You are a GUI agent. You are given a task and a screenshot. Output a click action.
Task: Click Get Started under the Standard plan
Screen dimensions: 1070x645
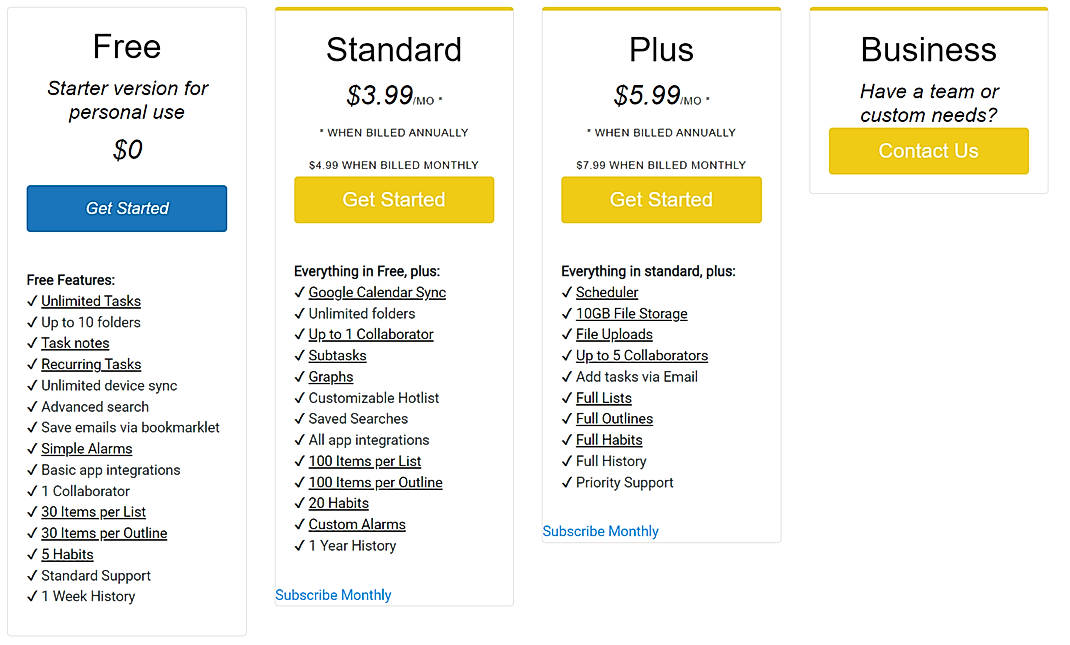click(x=393, y=200)
